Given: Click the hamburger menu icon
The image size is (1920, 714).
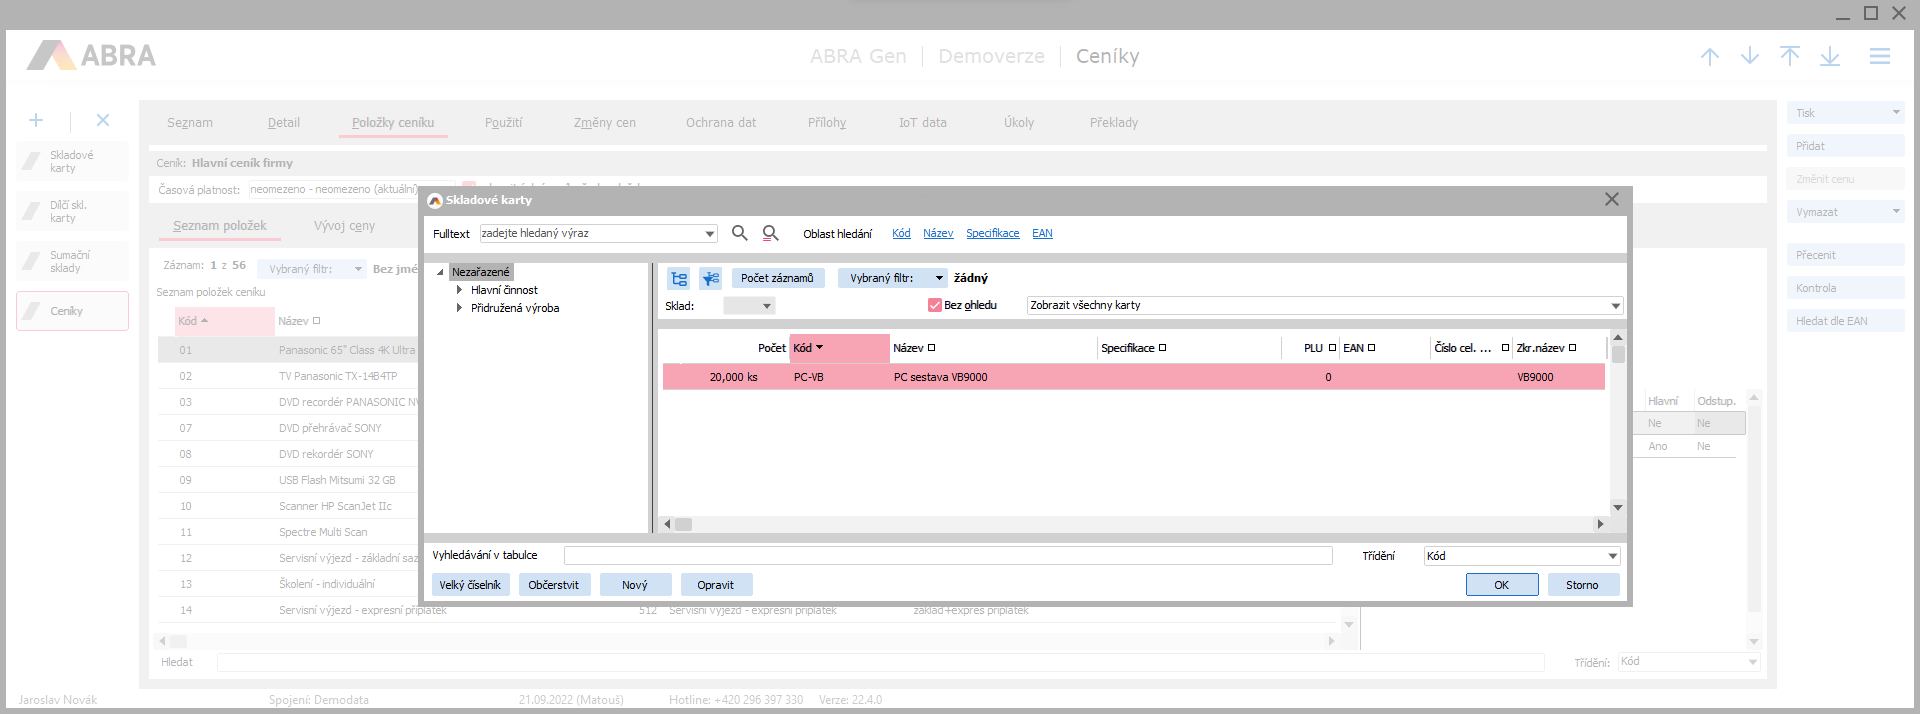Looking at the screenshot, I should coord(1879,57).
